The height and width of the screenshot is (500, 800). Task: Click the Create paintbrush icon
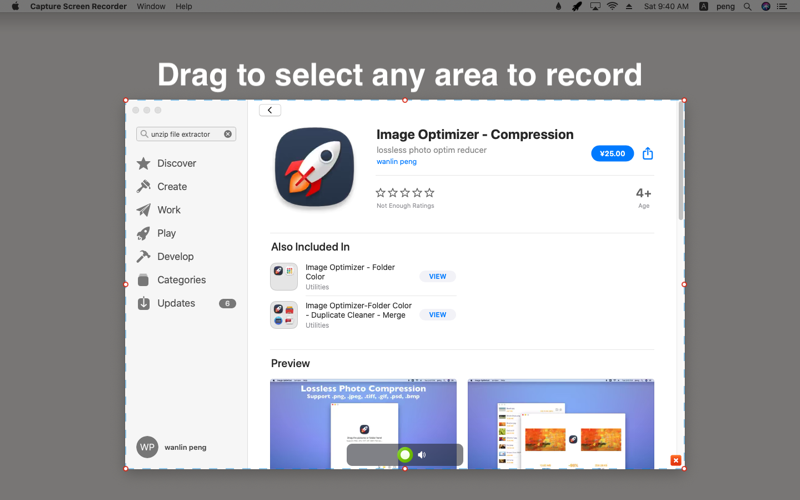[143, 187]
